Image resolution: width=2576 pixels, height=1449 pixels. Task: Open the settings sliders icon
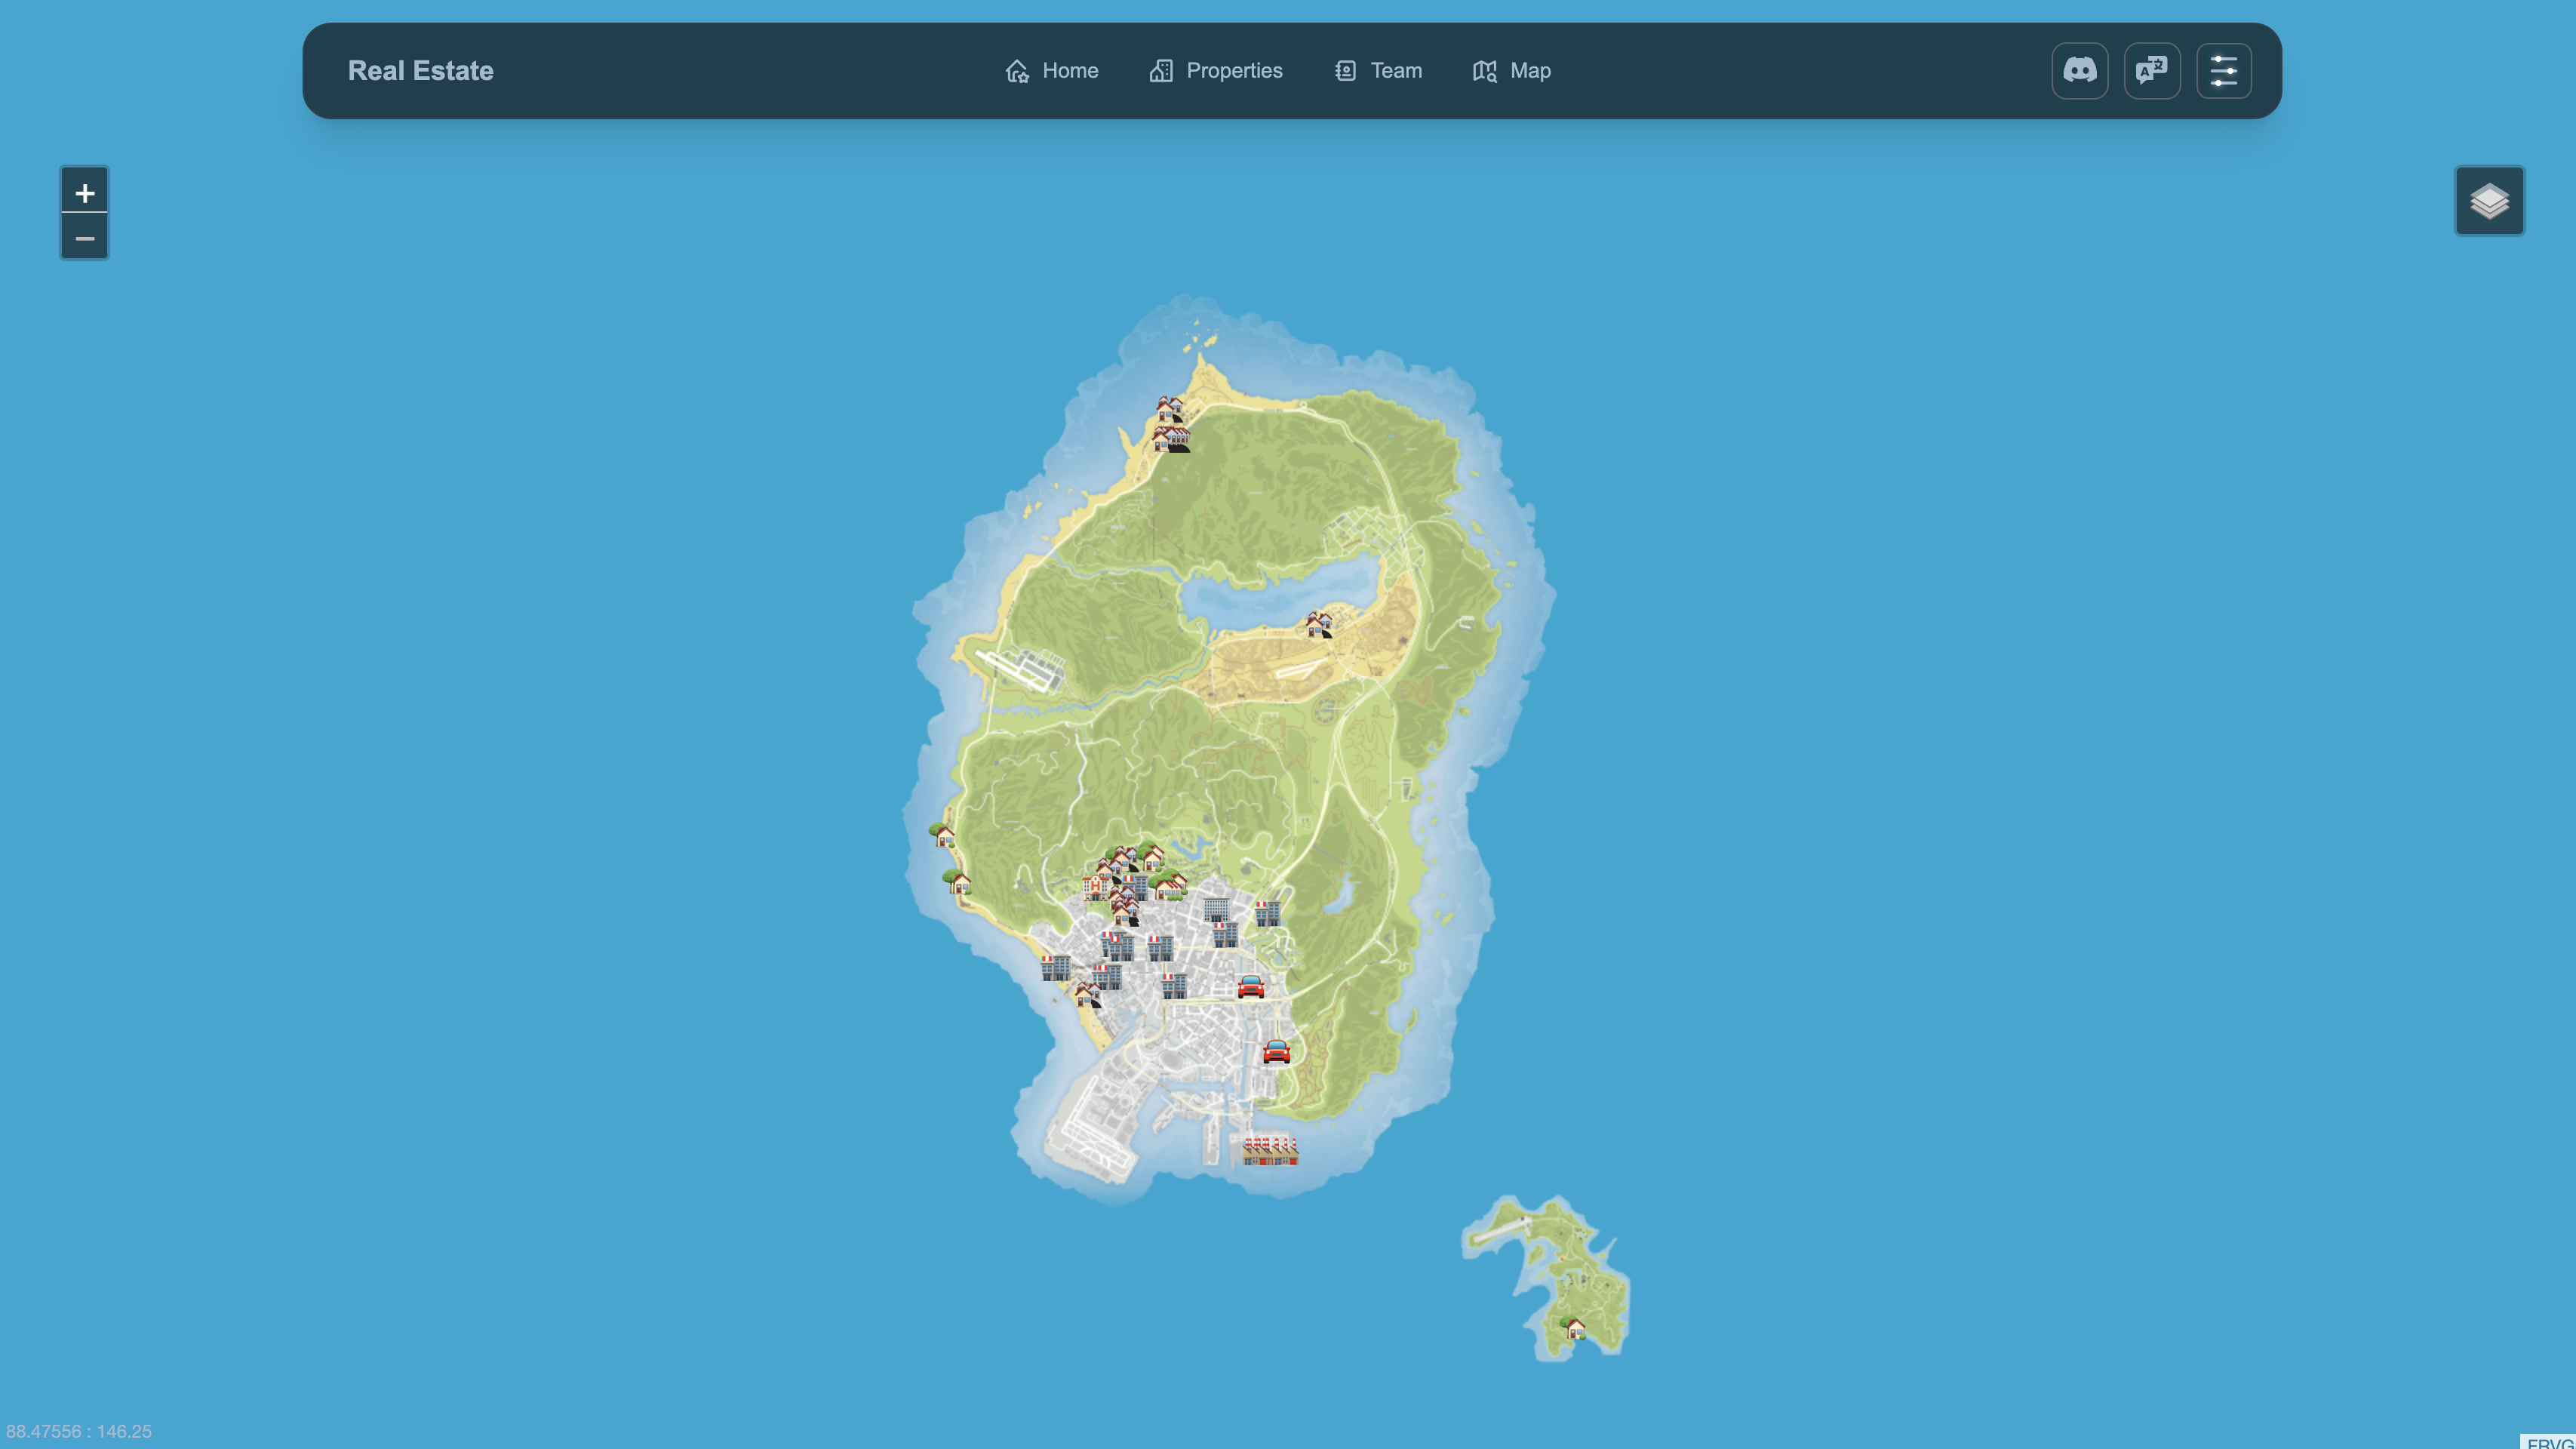click(x=2223, y=70)
